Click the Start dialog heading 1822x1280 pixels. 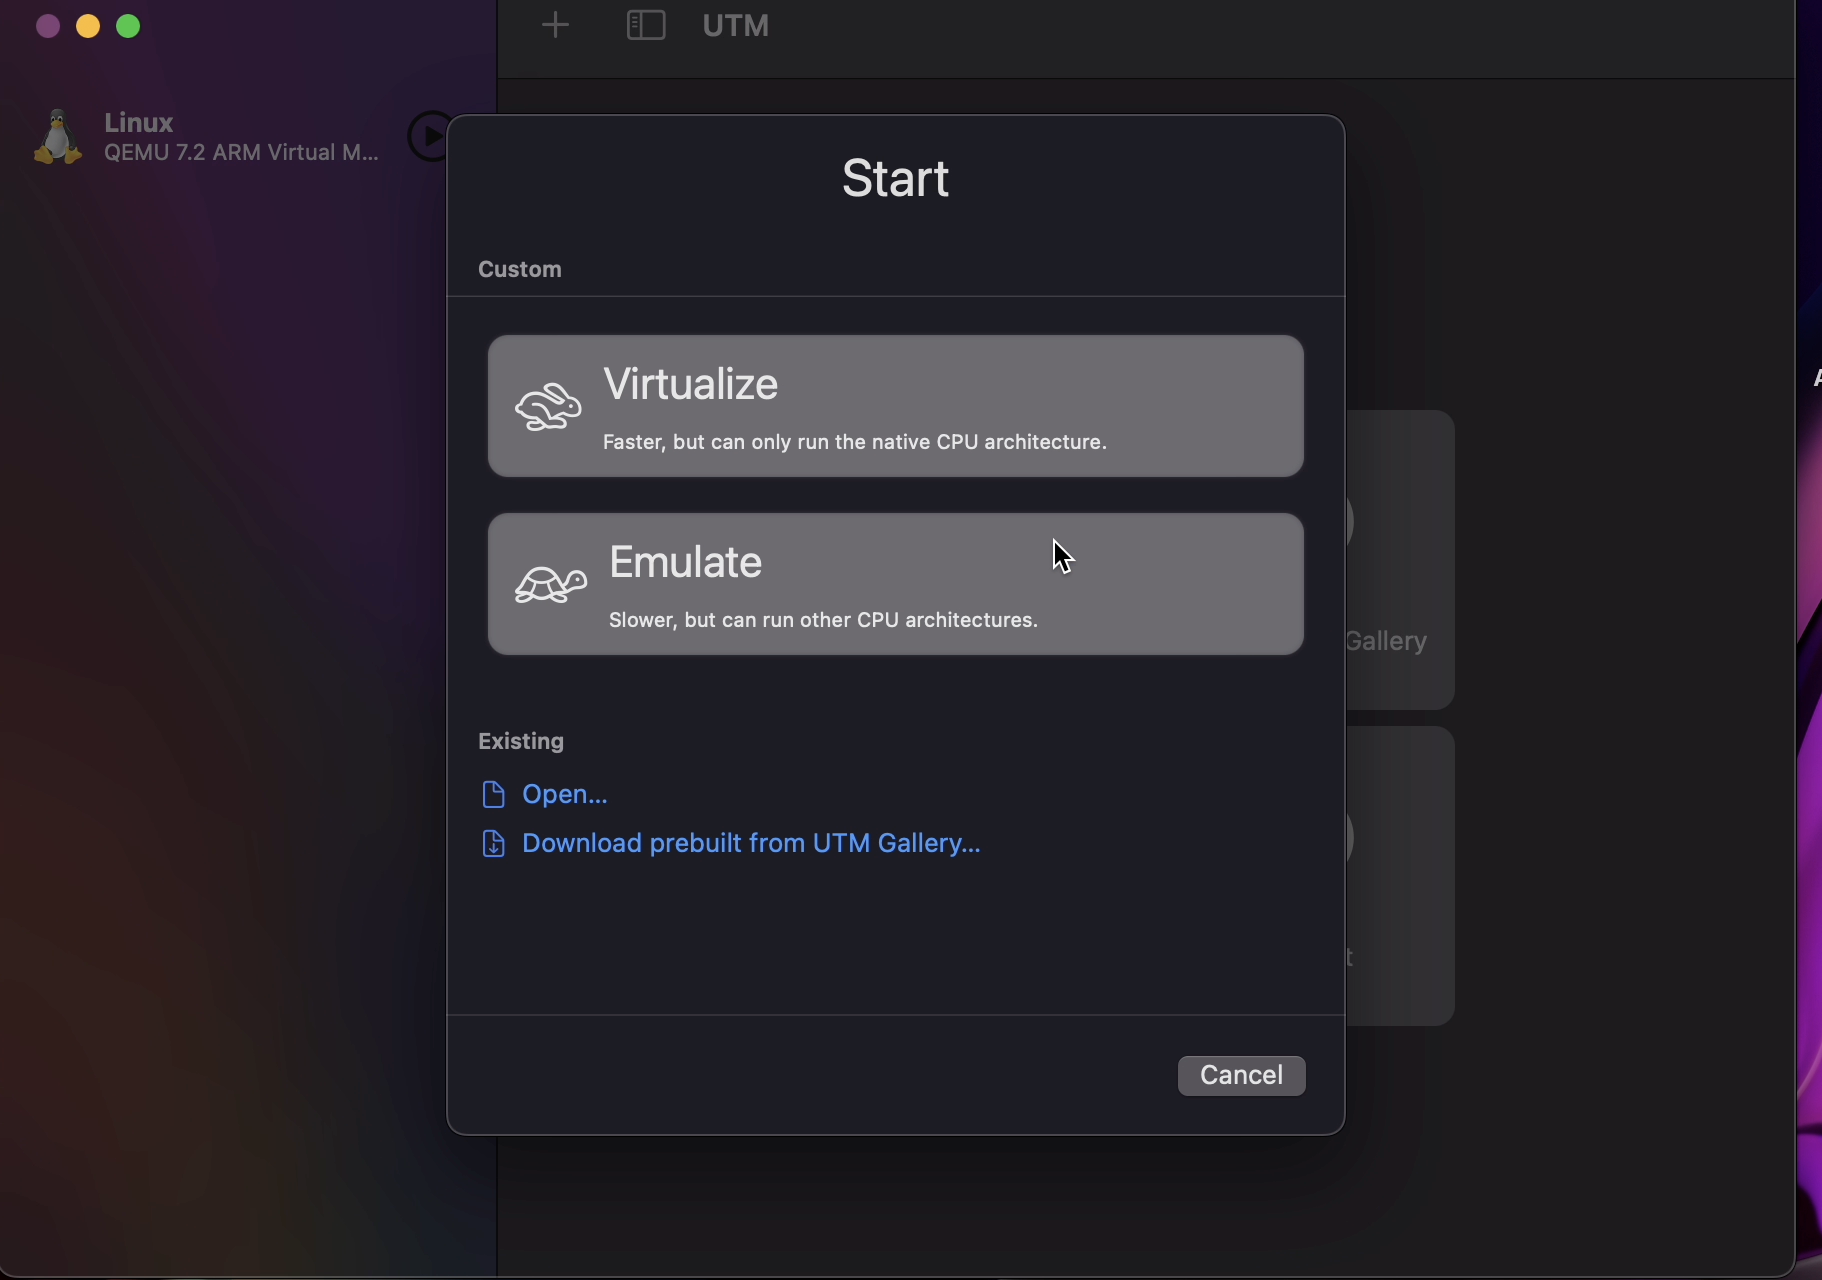pos(896,179)
